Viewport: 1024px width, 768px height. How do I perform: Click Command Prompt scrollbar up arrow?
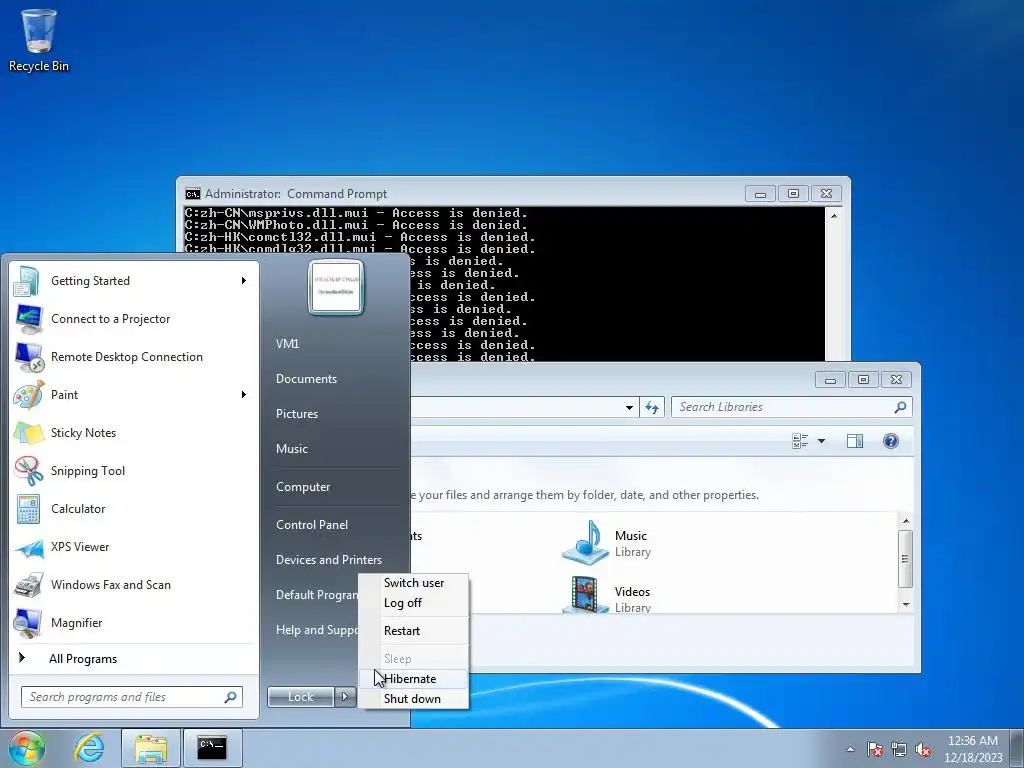(834, 215)
